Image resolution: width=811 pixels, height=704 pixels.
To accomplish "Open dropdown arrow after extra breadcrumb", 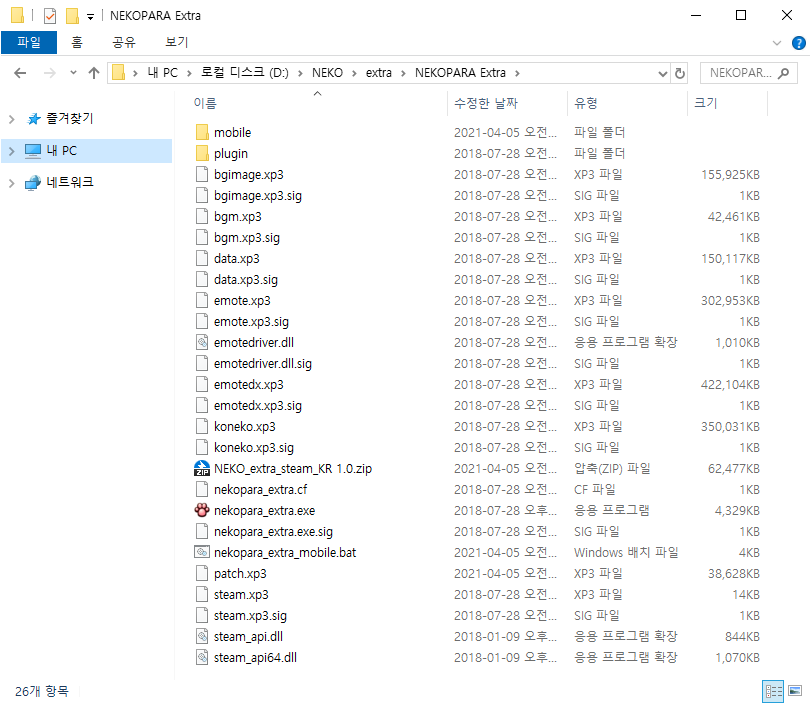I will point(403,73).
